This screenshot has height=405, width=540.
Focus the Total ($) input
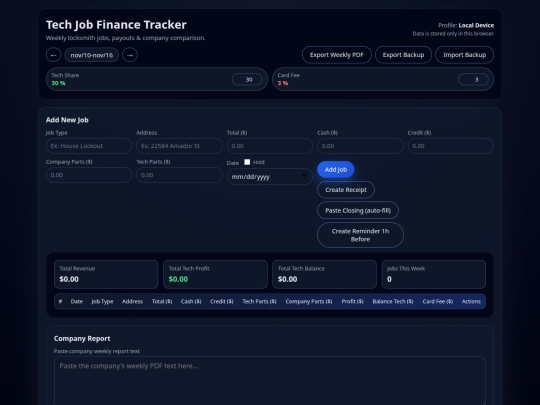pyautogui.click(x=270, y=146)
